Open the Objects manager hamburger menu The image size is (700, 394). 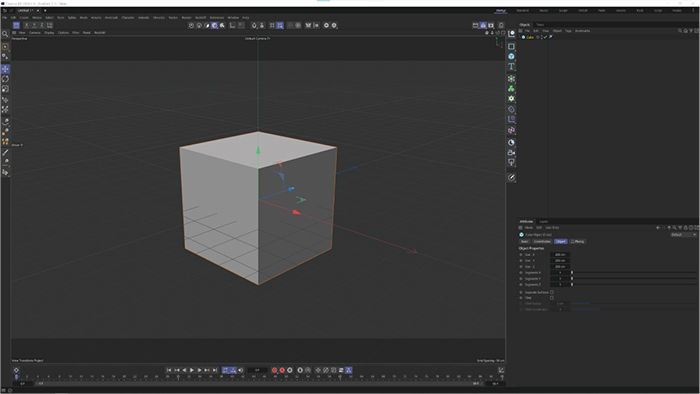click(x=521, y=31)
